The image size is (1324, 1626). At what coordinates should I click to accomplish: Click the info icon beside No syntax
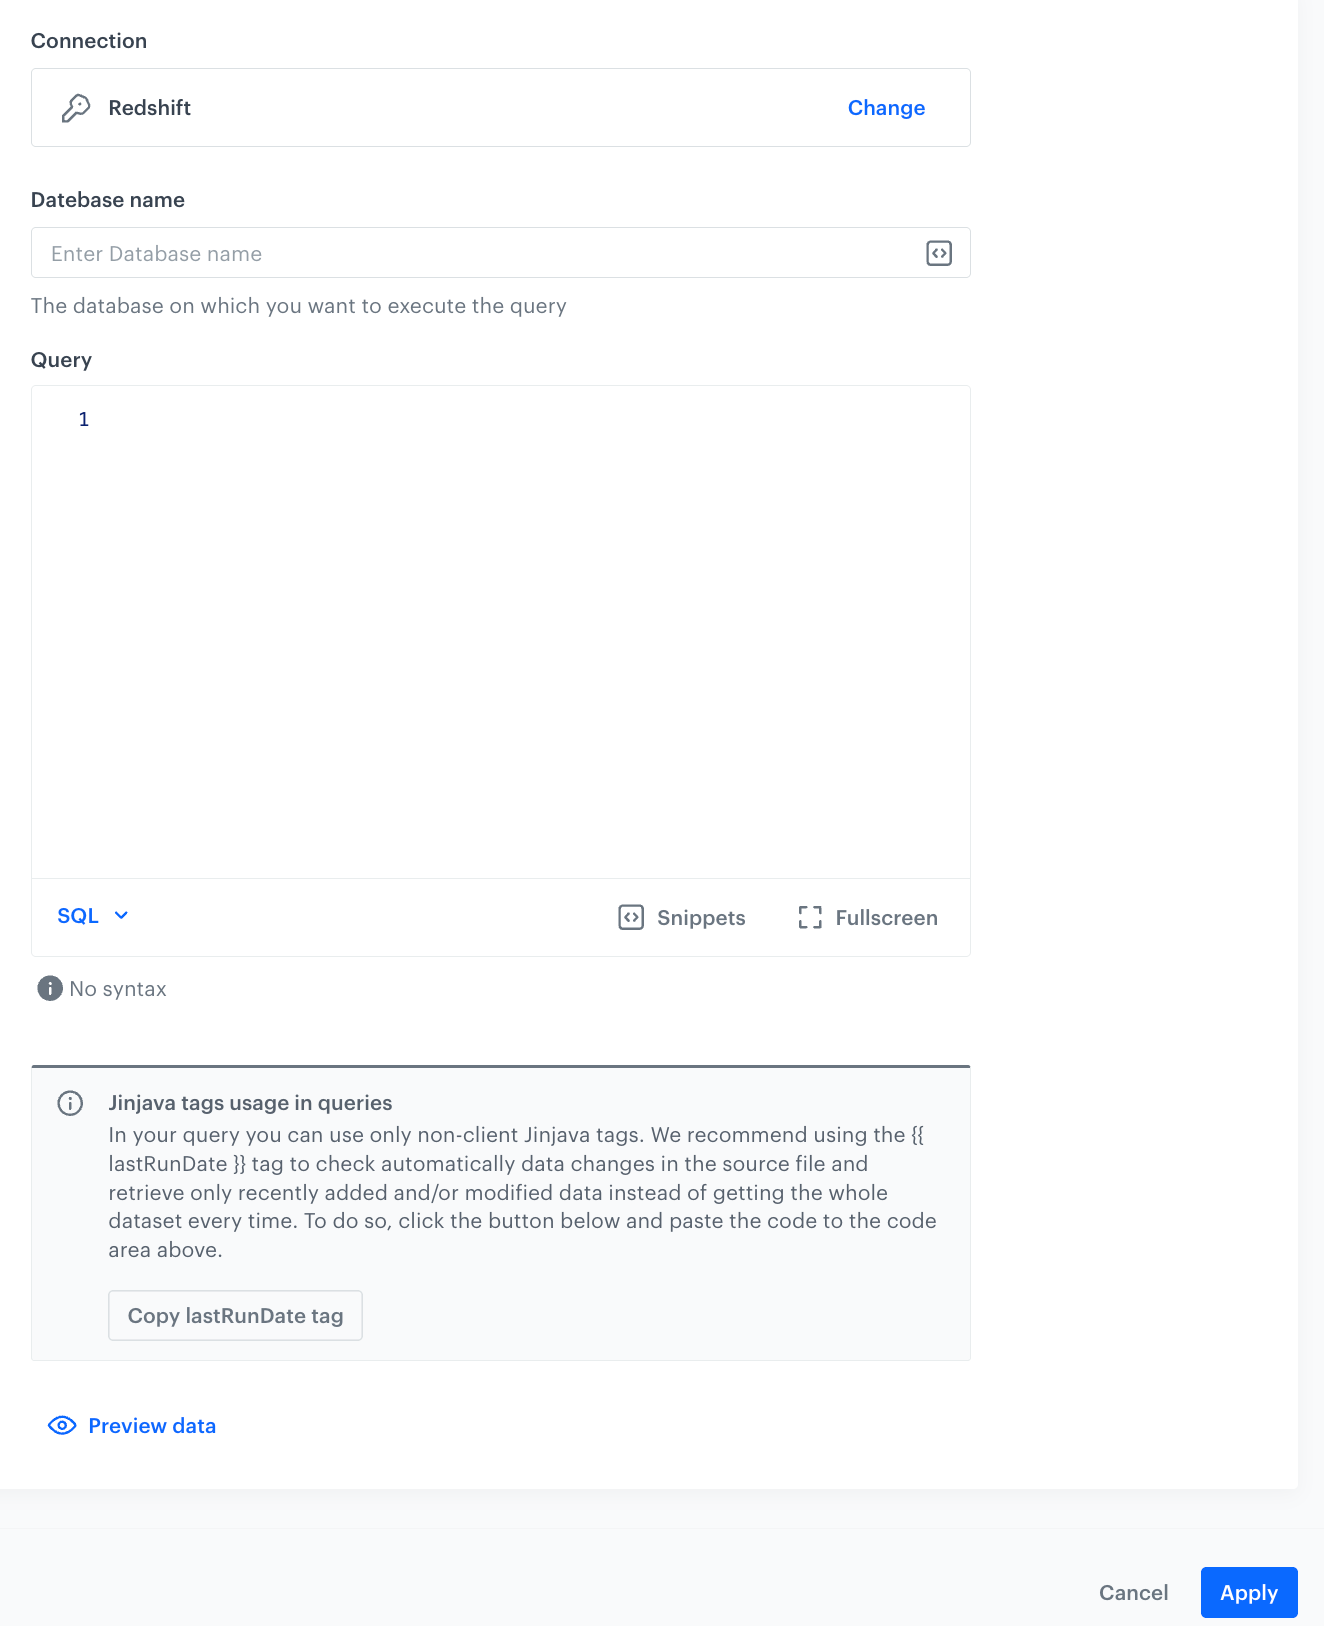(49, 988)
